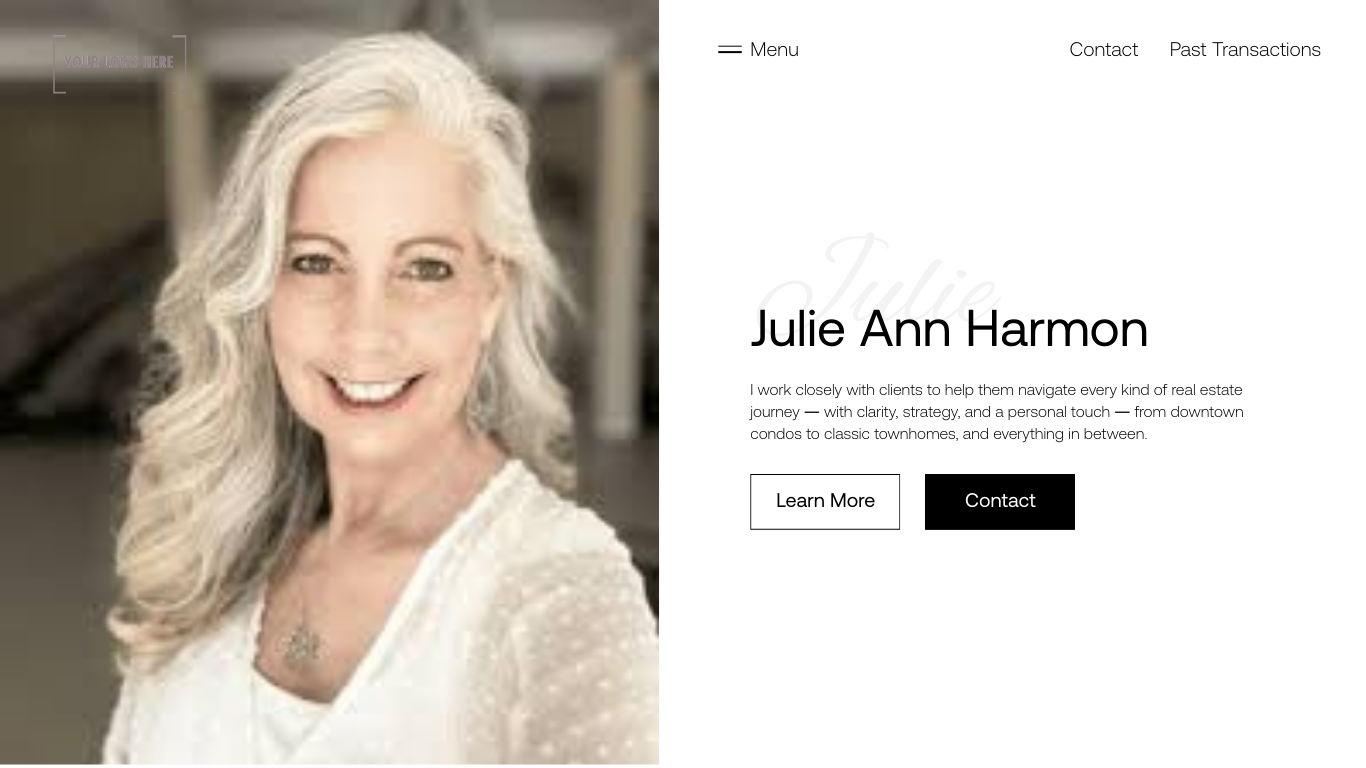Click the word "Learn" on outlined button
This screenshot has width=1366, height=768.
pos(800,500)
